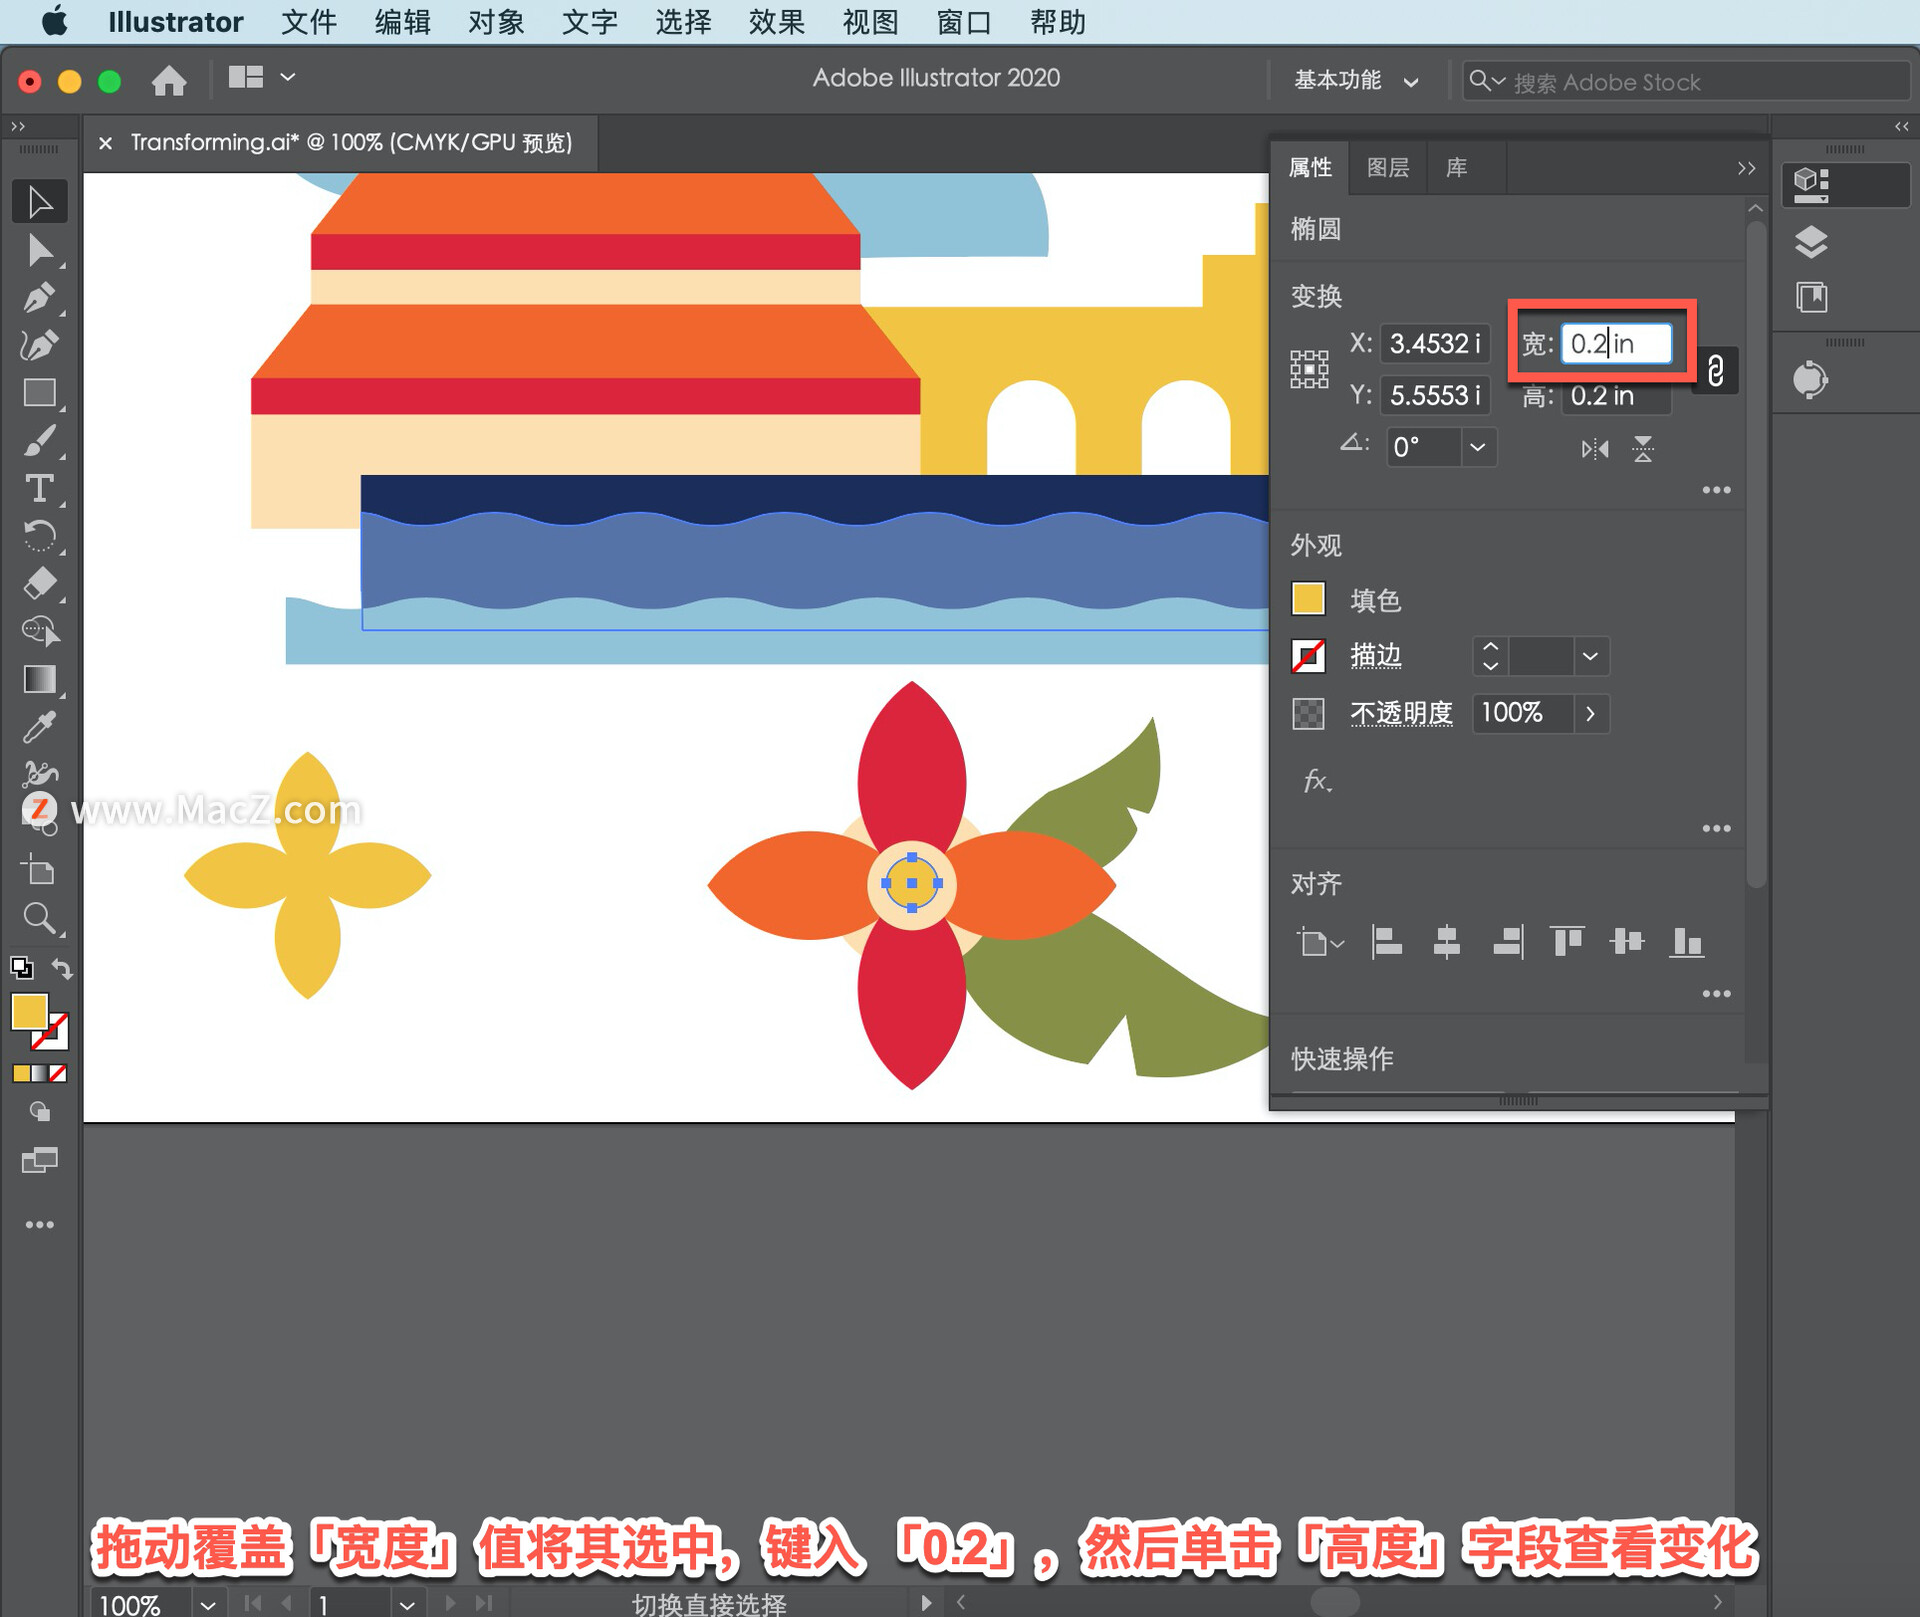Viewport: 1920px width, 1617px height.
Task: Pick the Zoom tool
Action: tap(39, 919)
